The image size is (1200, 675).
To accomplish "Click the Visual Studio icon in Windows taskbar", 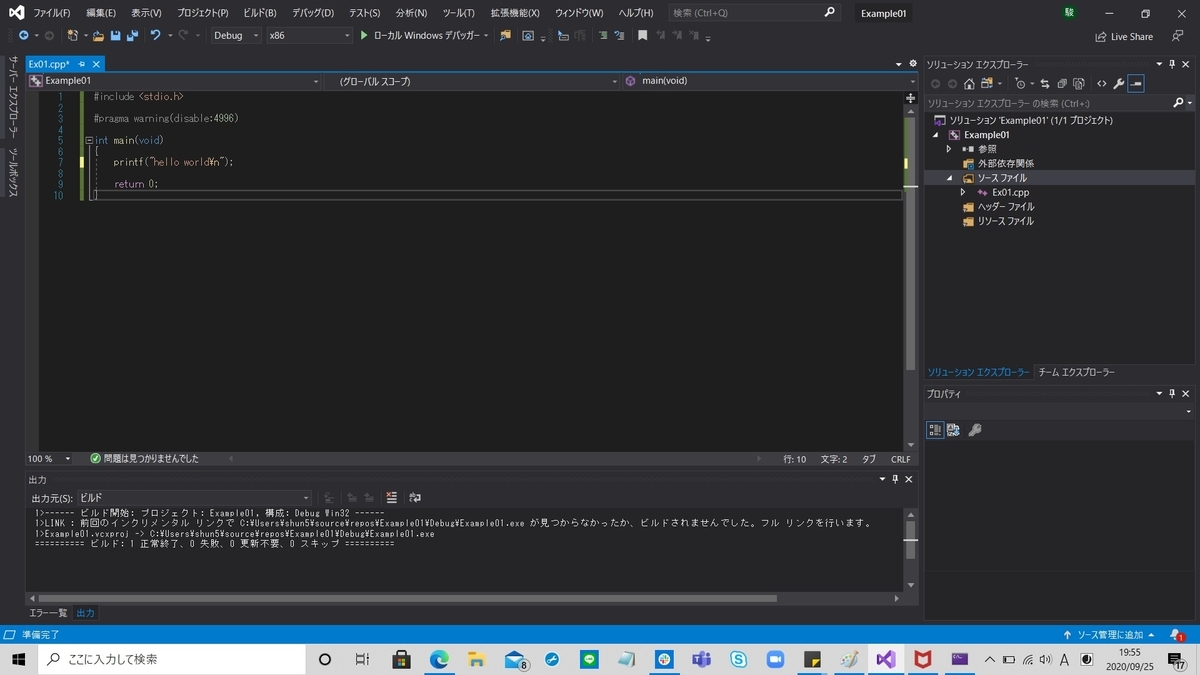I will coord(885,659).
